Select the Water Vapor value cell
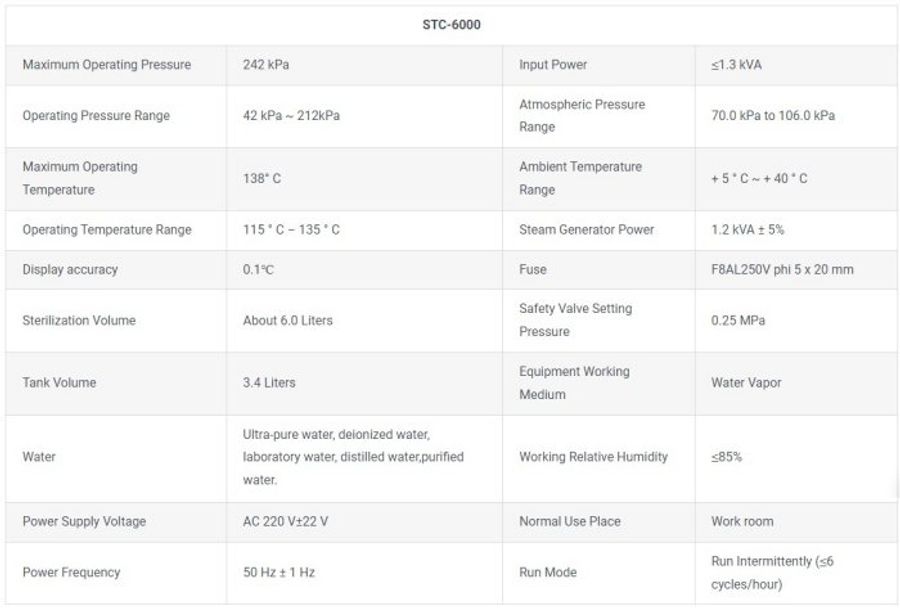Viewport: 900px width, 615px height. pos(745,383)
